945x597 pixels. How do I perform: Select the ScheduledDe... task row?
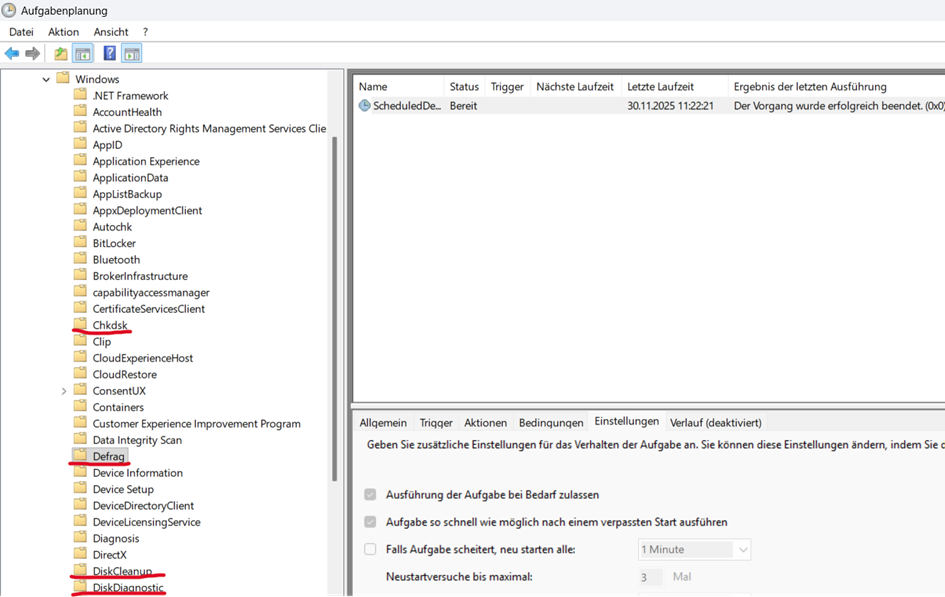coord(648,105)
